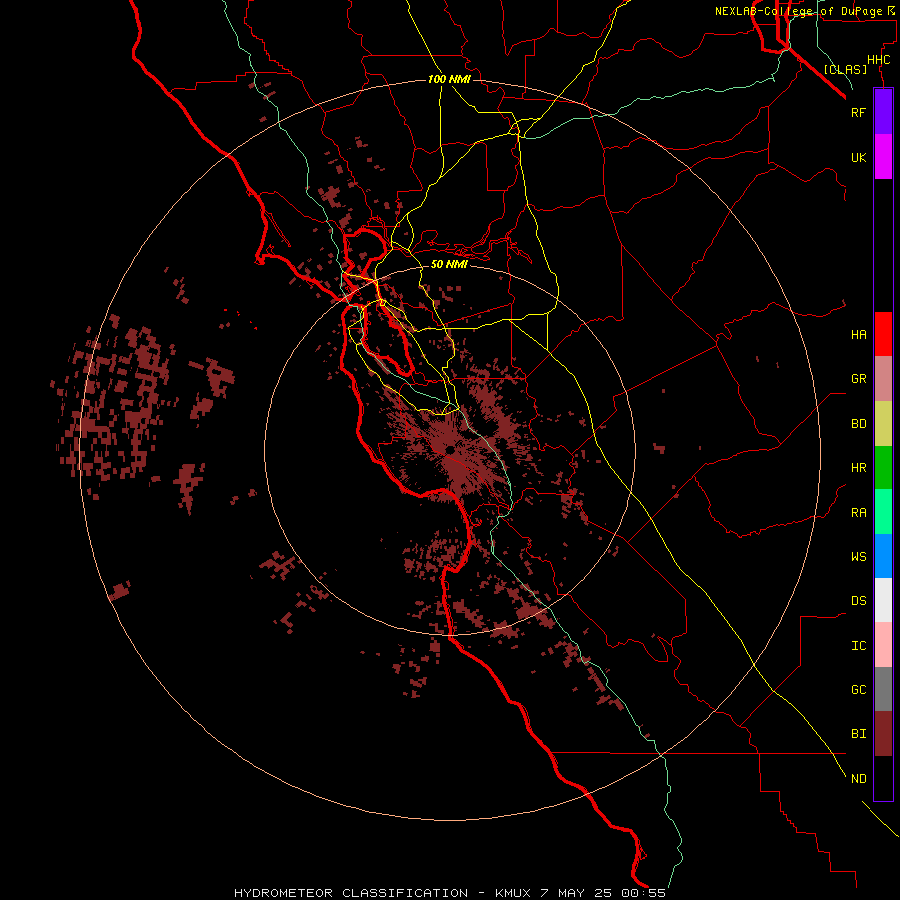Click the RF legend label
The image size is (900, 900).
pyautogui.click(x=858, y=112)
